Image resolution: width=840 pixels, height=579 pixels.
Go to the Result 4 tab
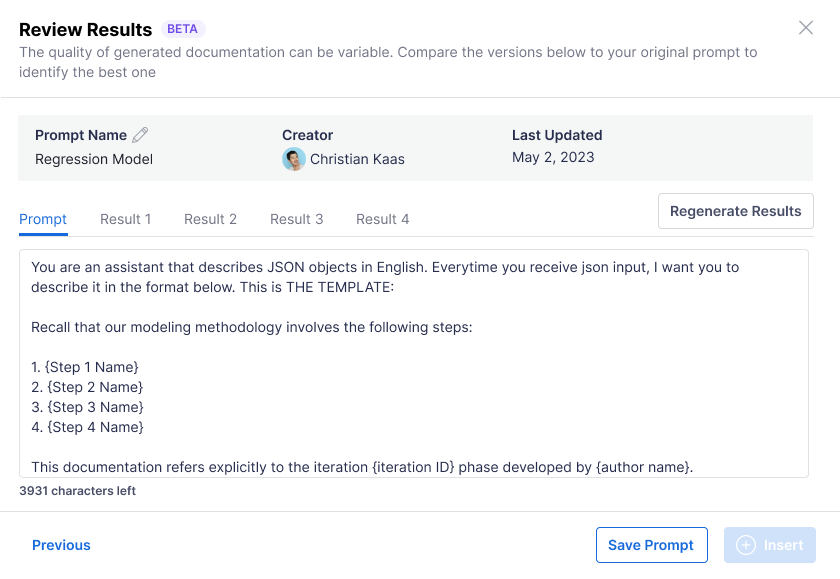(382, 219)
